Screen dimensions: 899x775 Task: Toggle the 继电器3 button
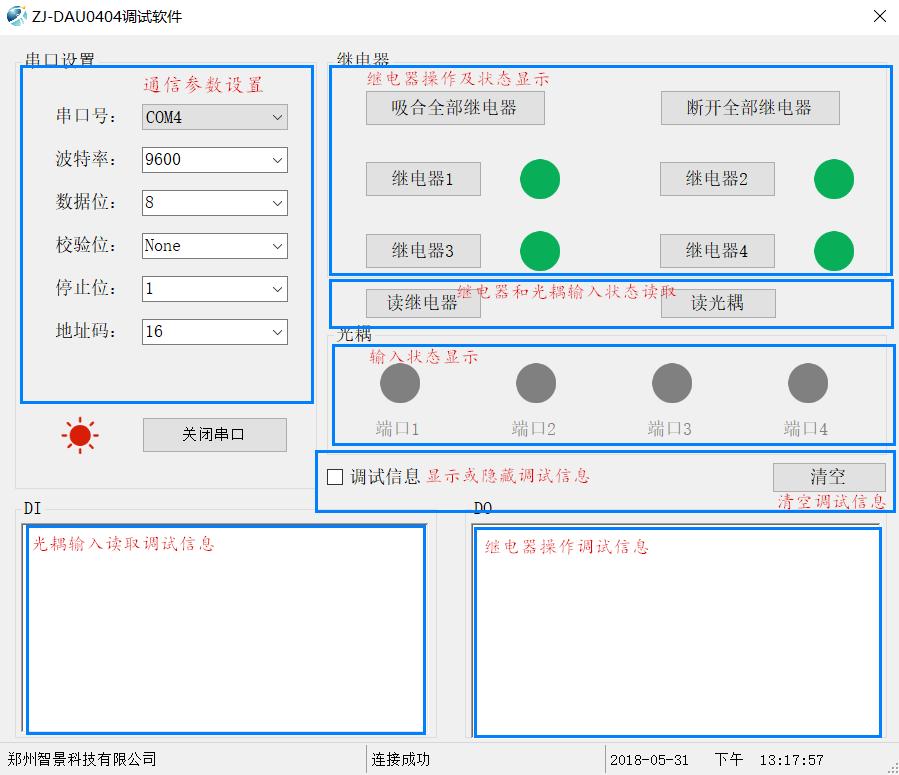[x=423, y=251]
